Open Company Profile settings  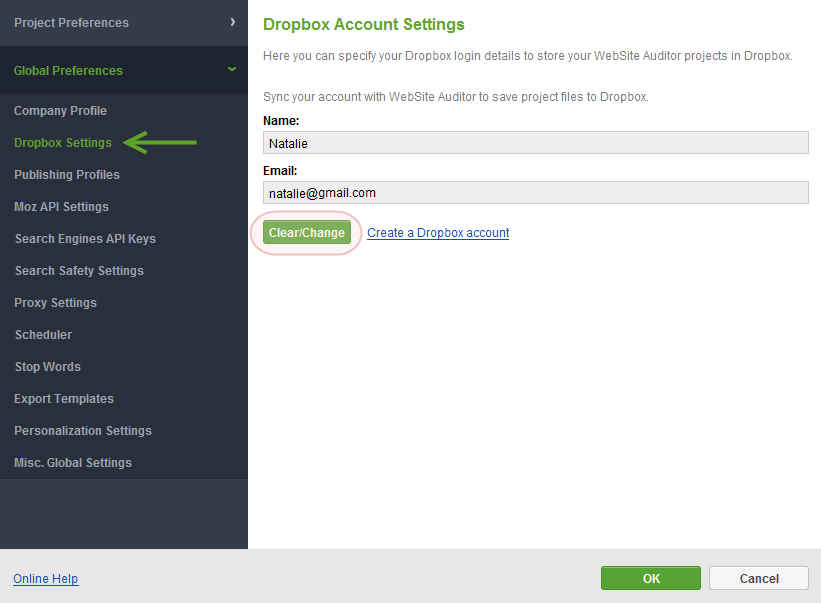(60, 110)
